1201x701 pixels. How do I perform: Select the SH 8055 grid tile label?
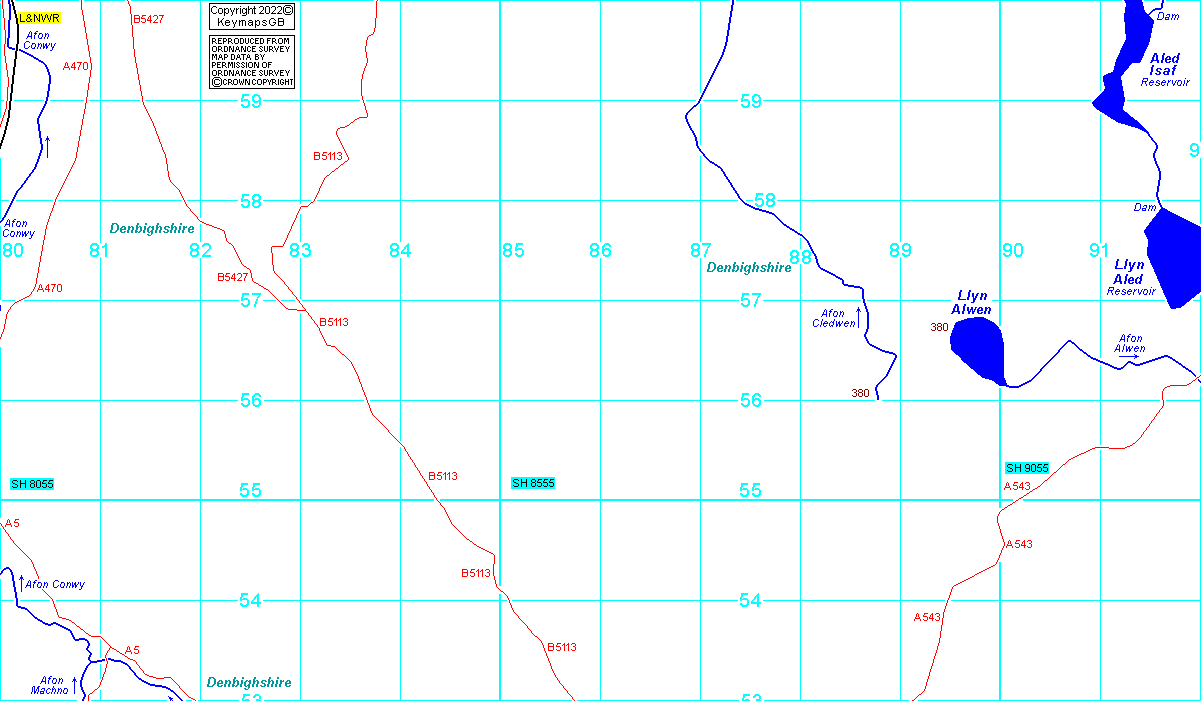(x=32, y=484)
